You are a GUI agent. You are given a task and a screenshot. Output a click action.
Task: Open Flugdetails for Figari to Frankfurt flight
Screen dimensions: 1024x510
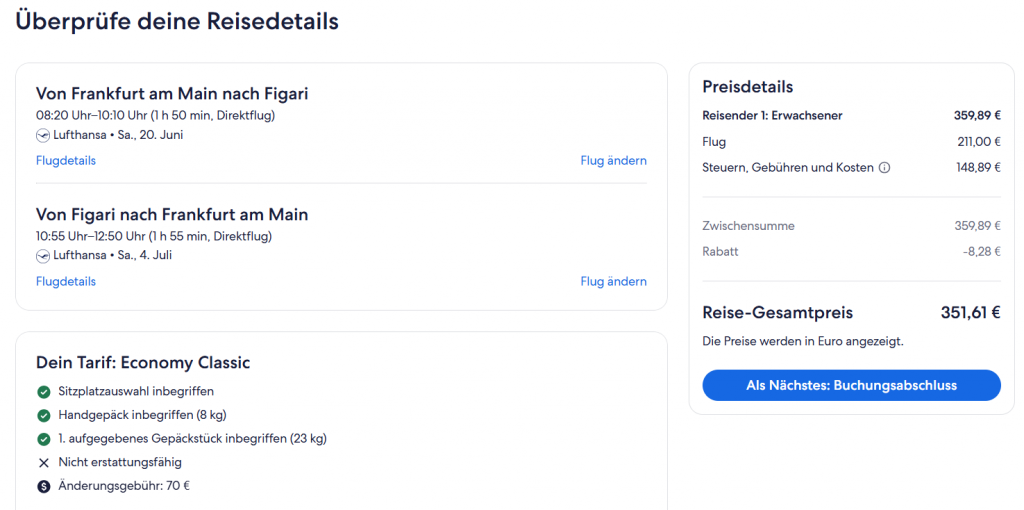click(x=66, y=282)
